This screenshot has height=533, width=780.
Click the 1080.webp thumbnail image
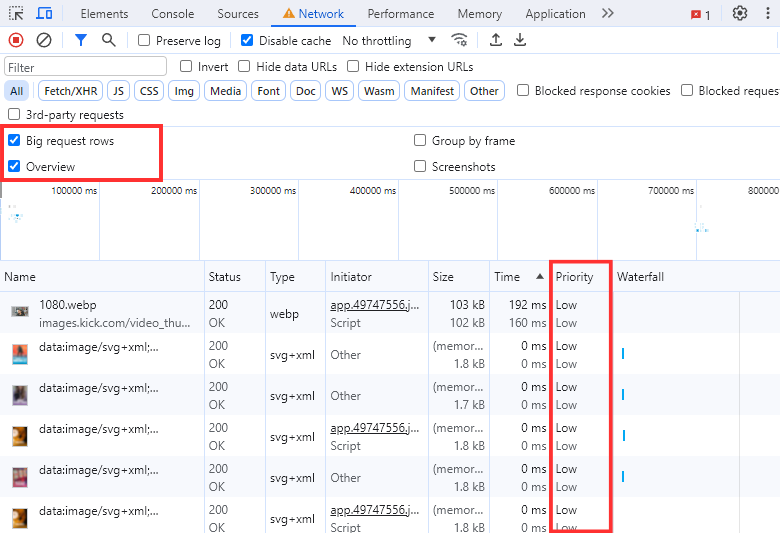point(20,312)
